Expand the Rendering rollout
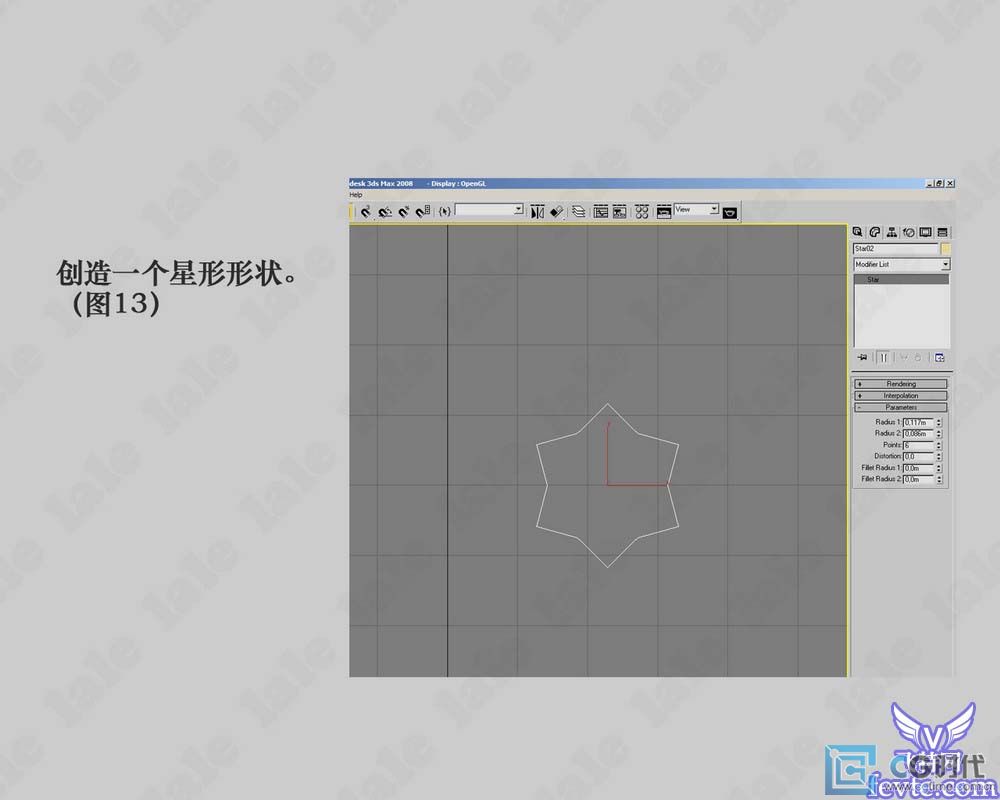Viewport: 1000px width, 800px height. point(901,384)
